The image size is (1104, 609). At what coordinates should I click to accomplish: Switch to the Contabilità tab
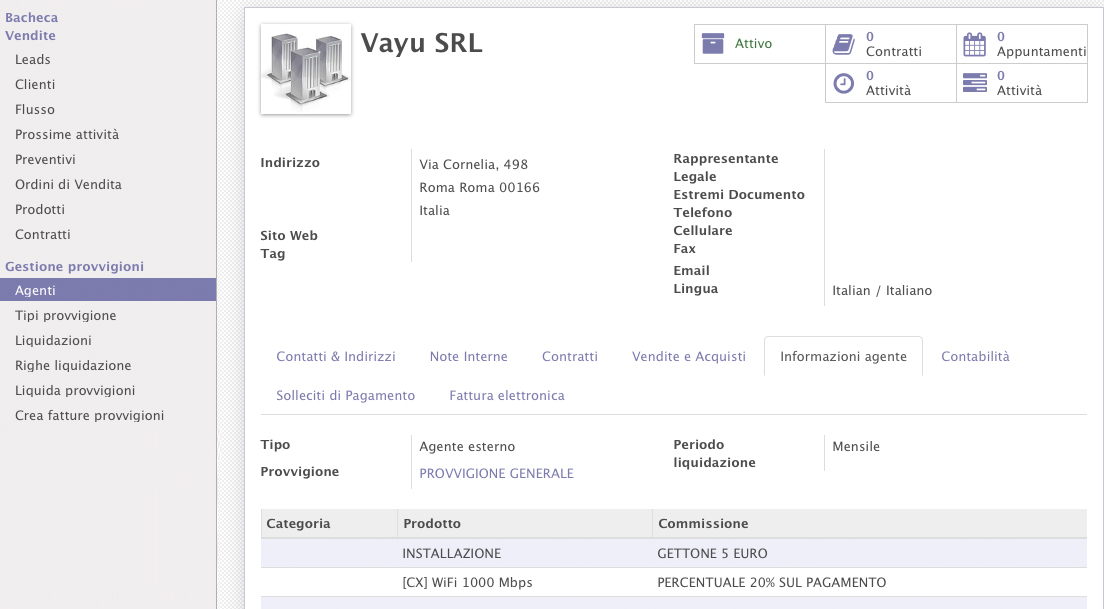[975, 356]
